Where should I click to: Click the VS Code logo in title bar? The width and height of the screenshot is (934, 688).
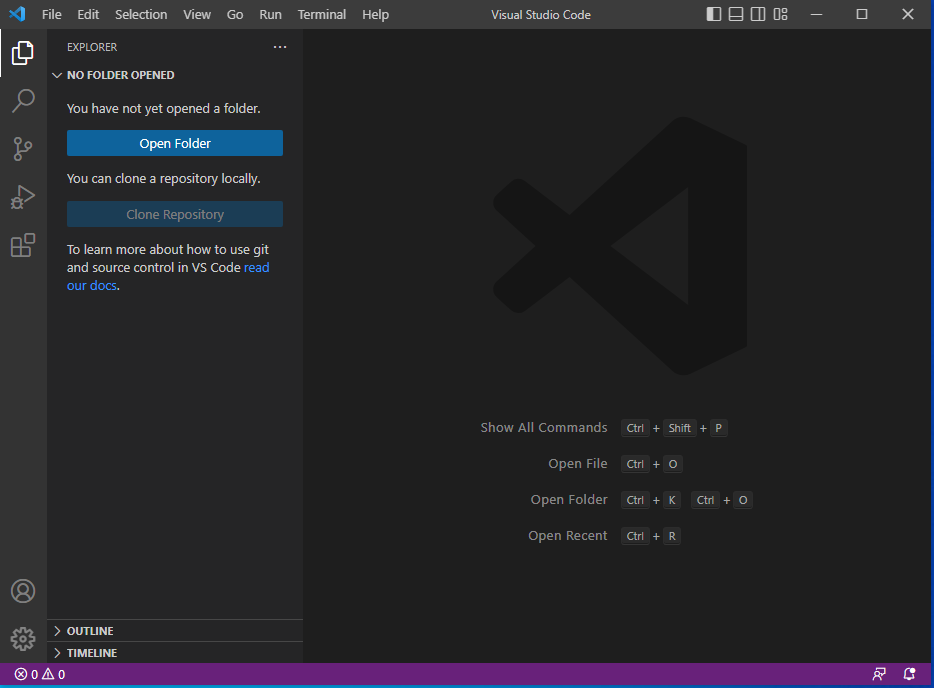point(17,14)
